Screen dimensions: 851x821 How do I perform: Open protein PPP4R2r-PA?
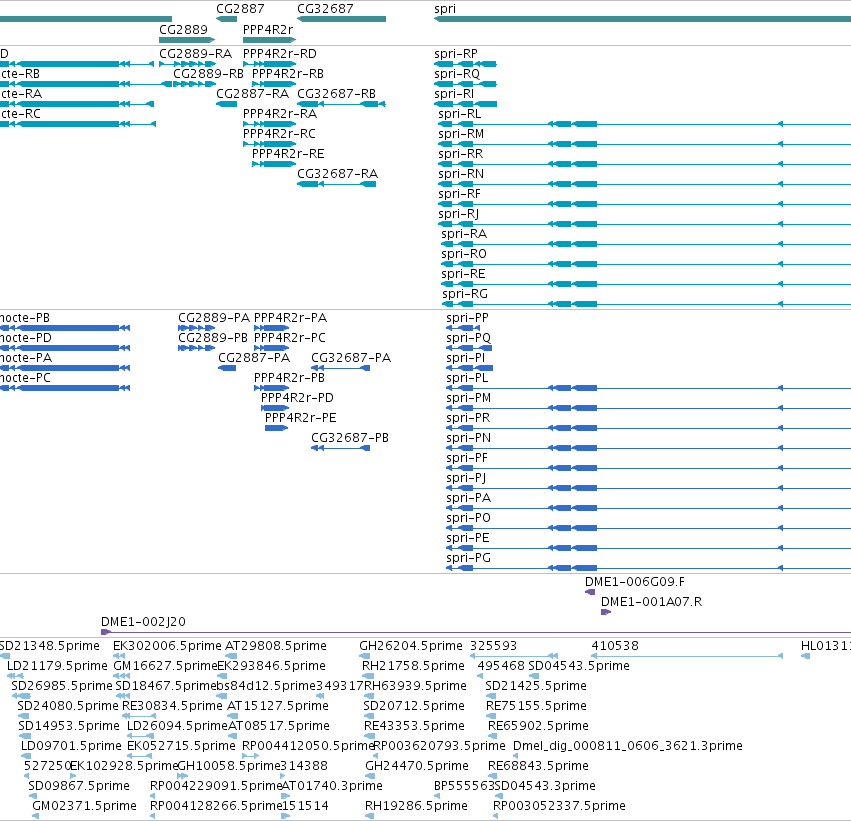tap(290, 318)
